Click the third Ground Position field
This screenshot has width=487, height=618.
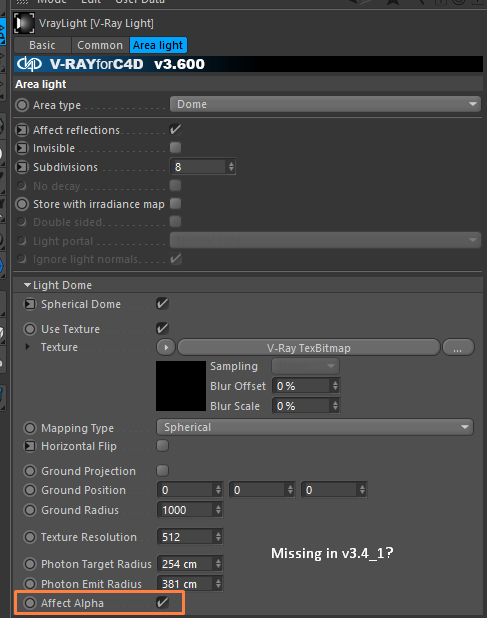tap(330, 490)
